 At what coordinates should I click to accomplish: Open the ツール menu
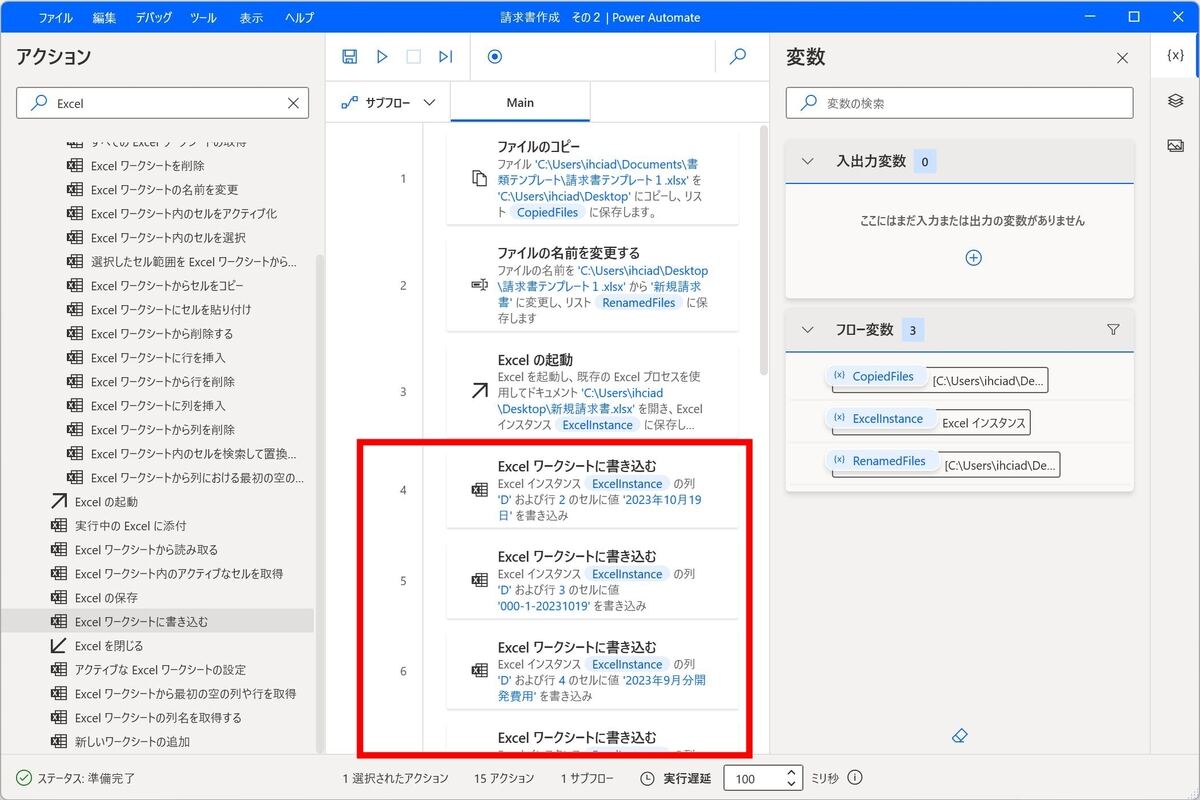coord(203,17)
